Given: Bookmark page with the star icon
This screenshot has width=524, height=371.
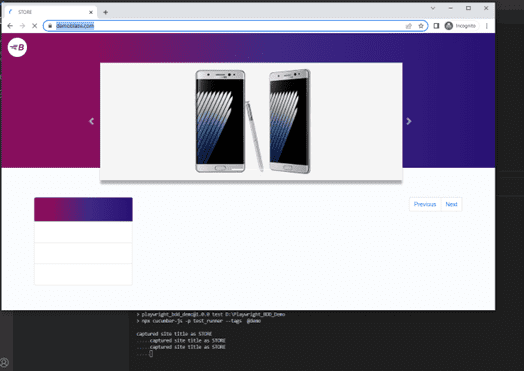Looking at the screenshot, I should [421, 26].
